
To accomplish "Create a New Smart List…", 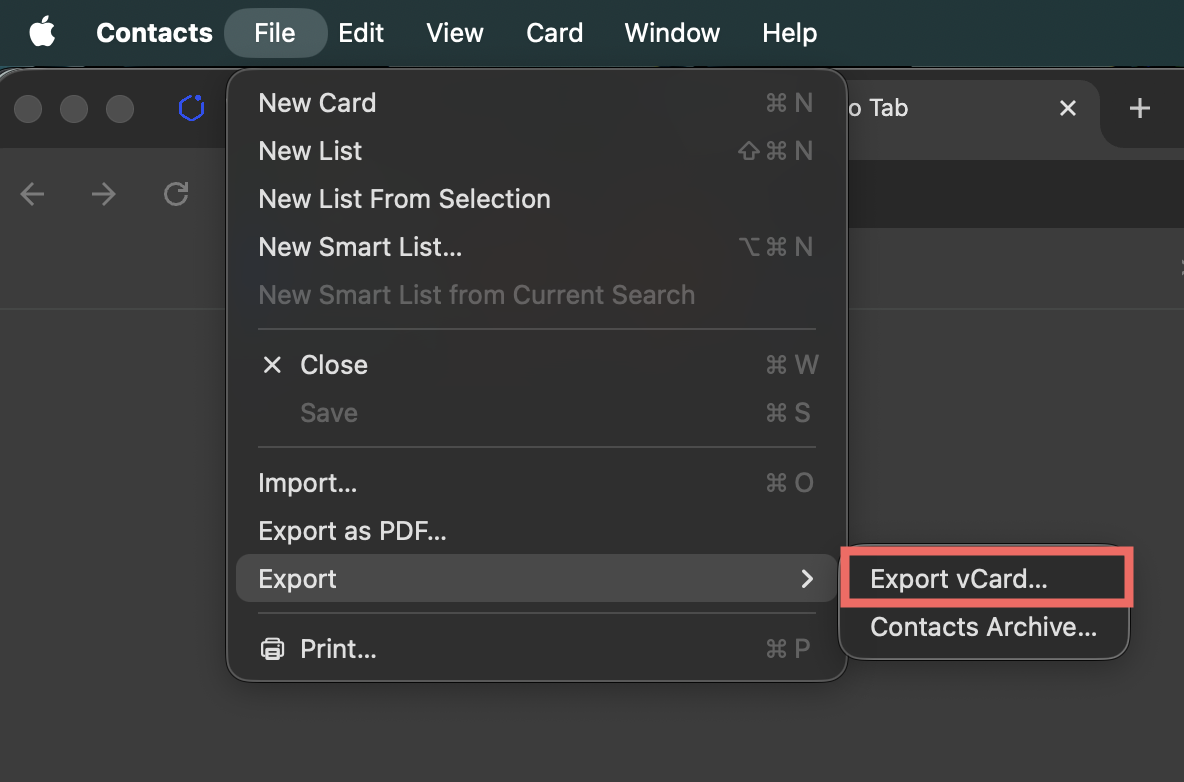I will coord(360,247).
